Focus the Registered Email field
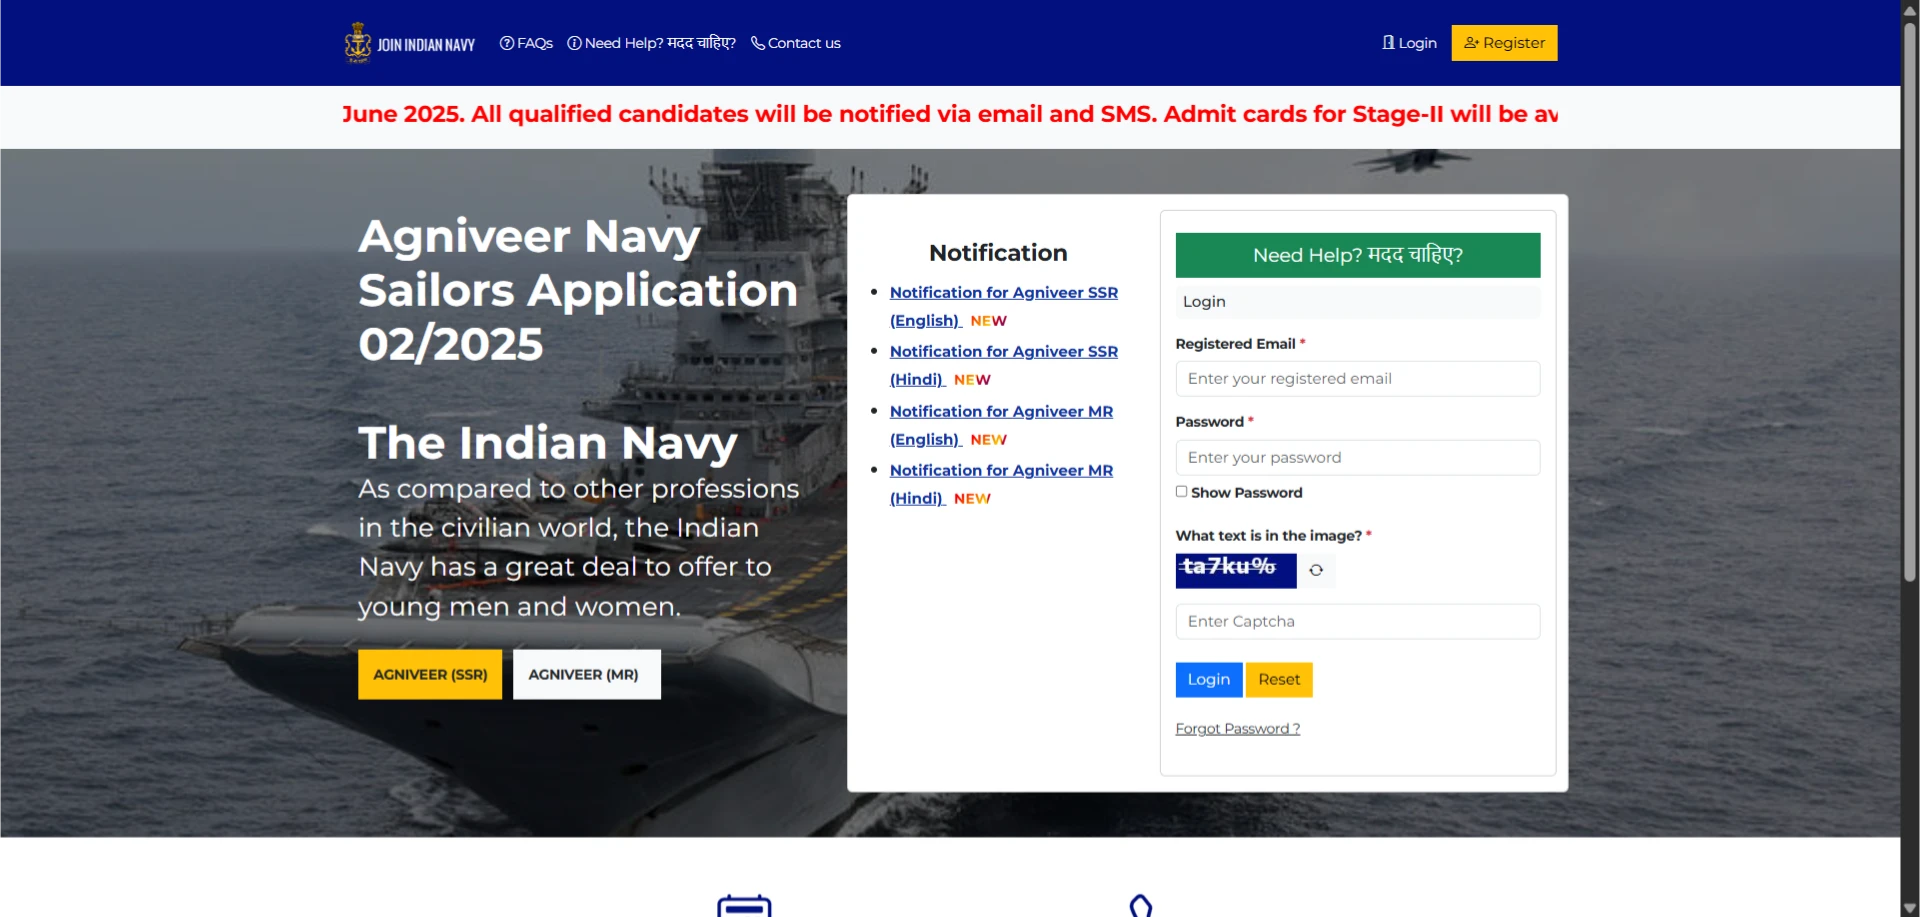The width and height of the screenshot is (1920, 917). tap(1357, 379)
